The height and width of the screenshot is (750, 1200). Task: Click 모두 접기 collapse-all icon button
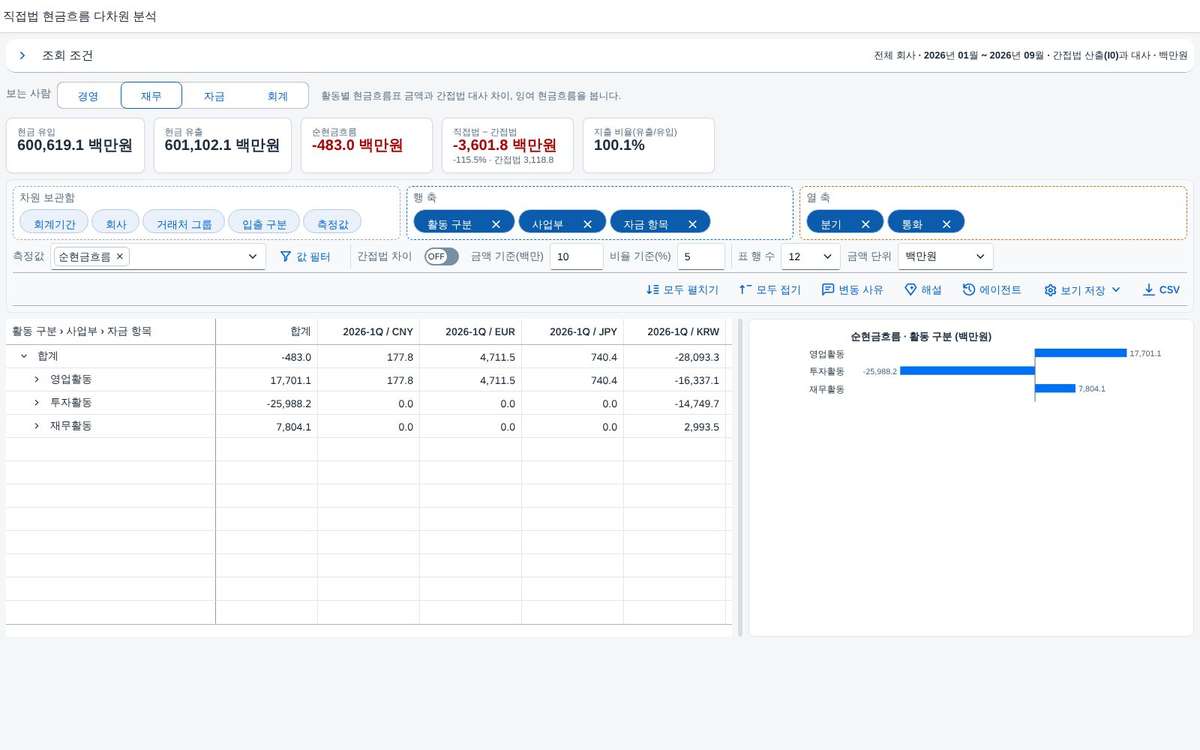point(770,290)
